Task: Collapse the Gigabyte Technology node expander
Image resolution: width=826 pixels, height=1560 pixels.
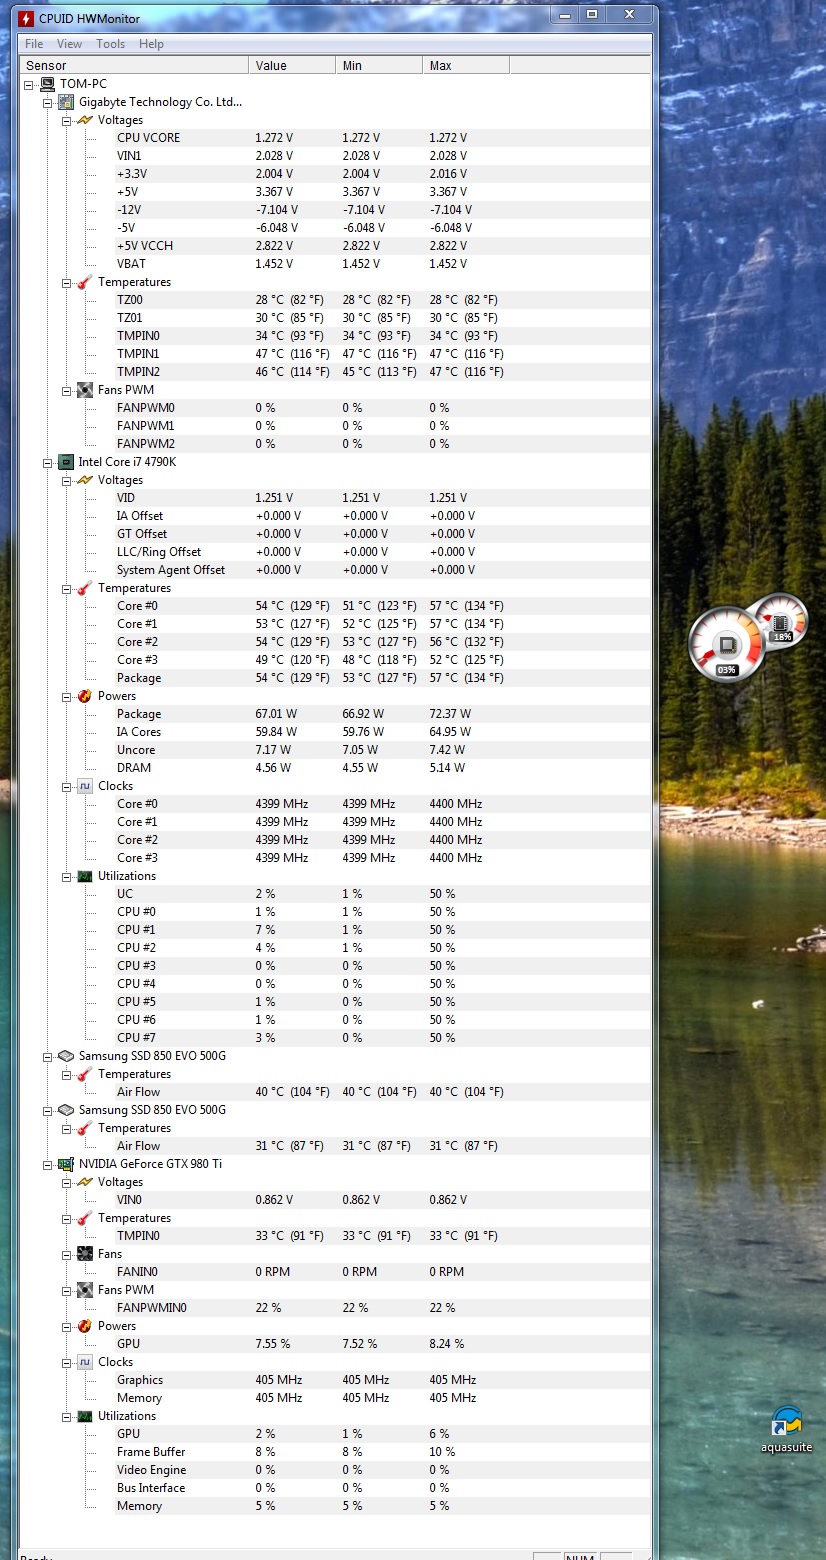Action: tap(47, 102)
